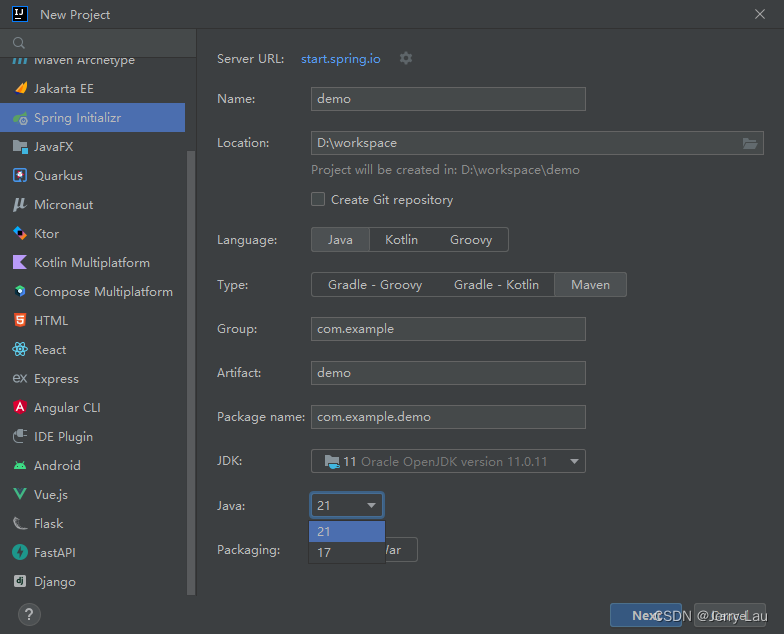Image resolution: width=784 pixels, height=634 pixels.
Task: Click the Express ex icon
Action: 20,378
